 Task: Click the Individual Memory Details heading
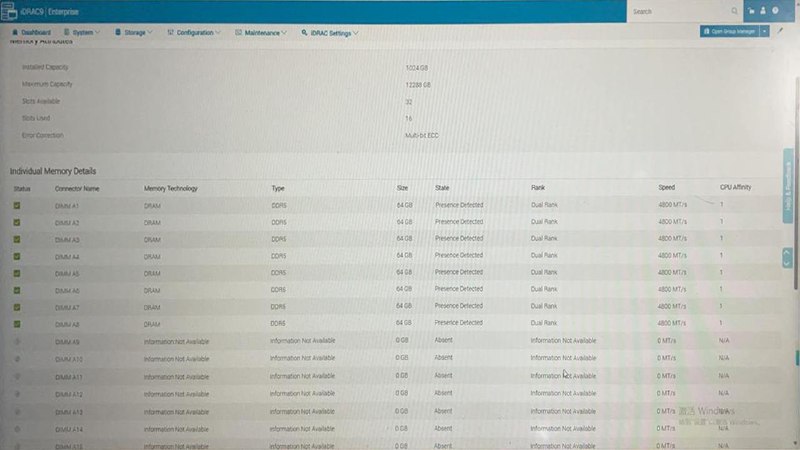[x=53, y=171]
